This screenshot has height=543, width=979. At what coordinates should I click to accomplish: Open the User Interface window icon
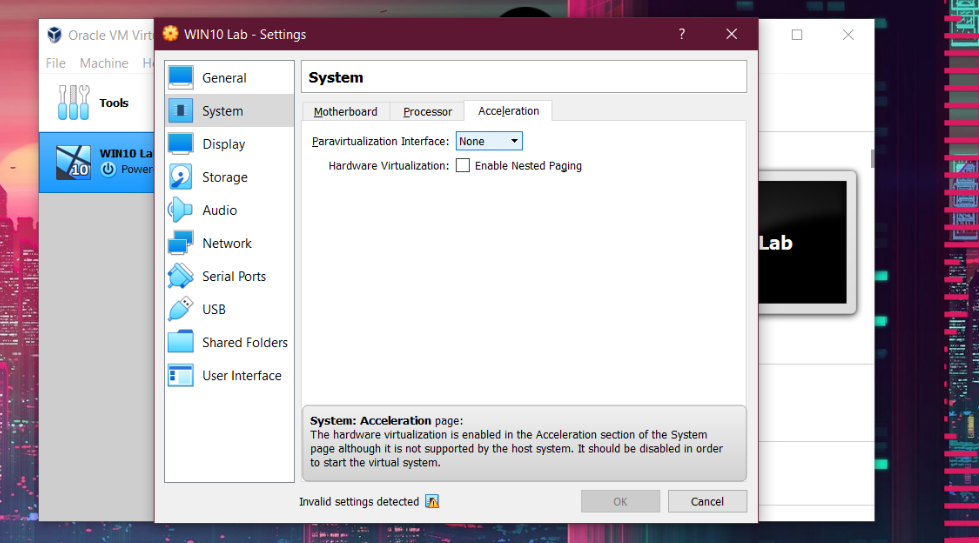coord(180,376)
